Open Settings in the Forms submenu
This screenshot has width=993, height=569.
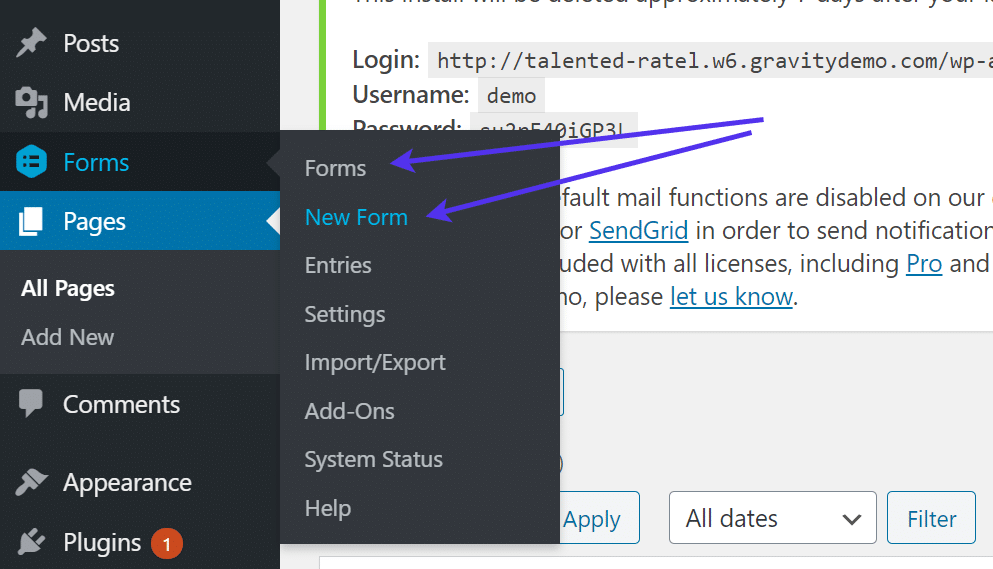click(345, 314)
